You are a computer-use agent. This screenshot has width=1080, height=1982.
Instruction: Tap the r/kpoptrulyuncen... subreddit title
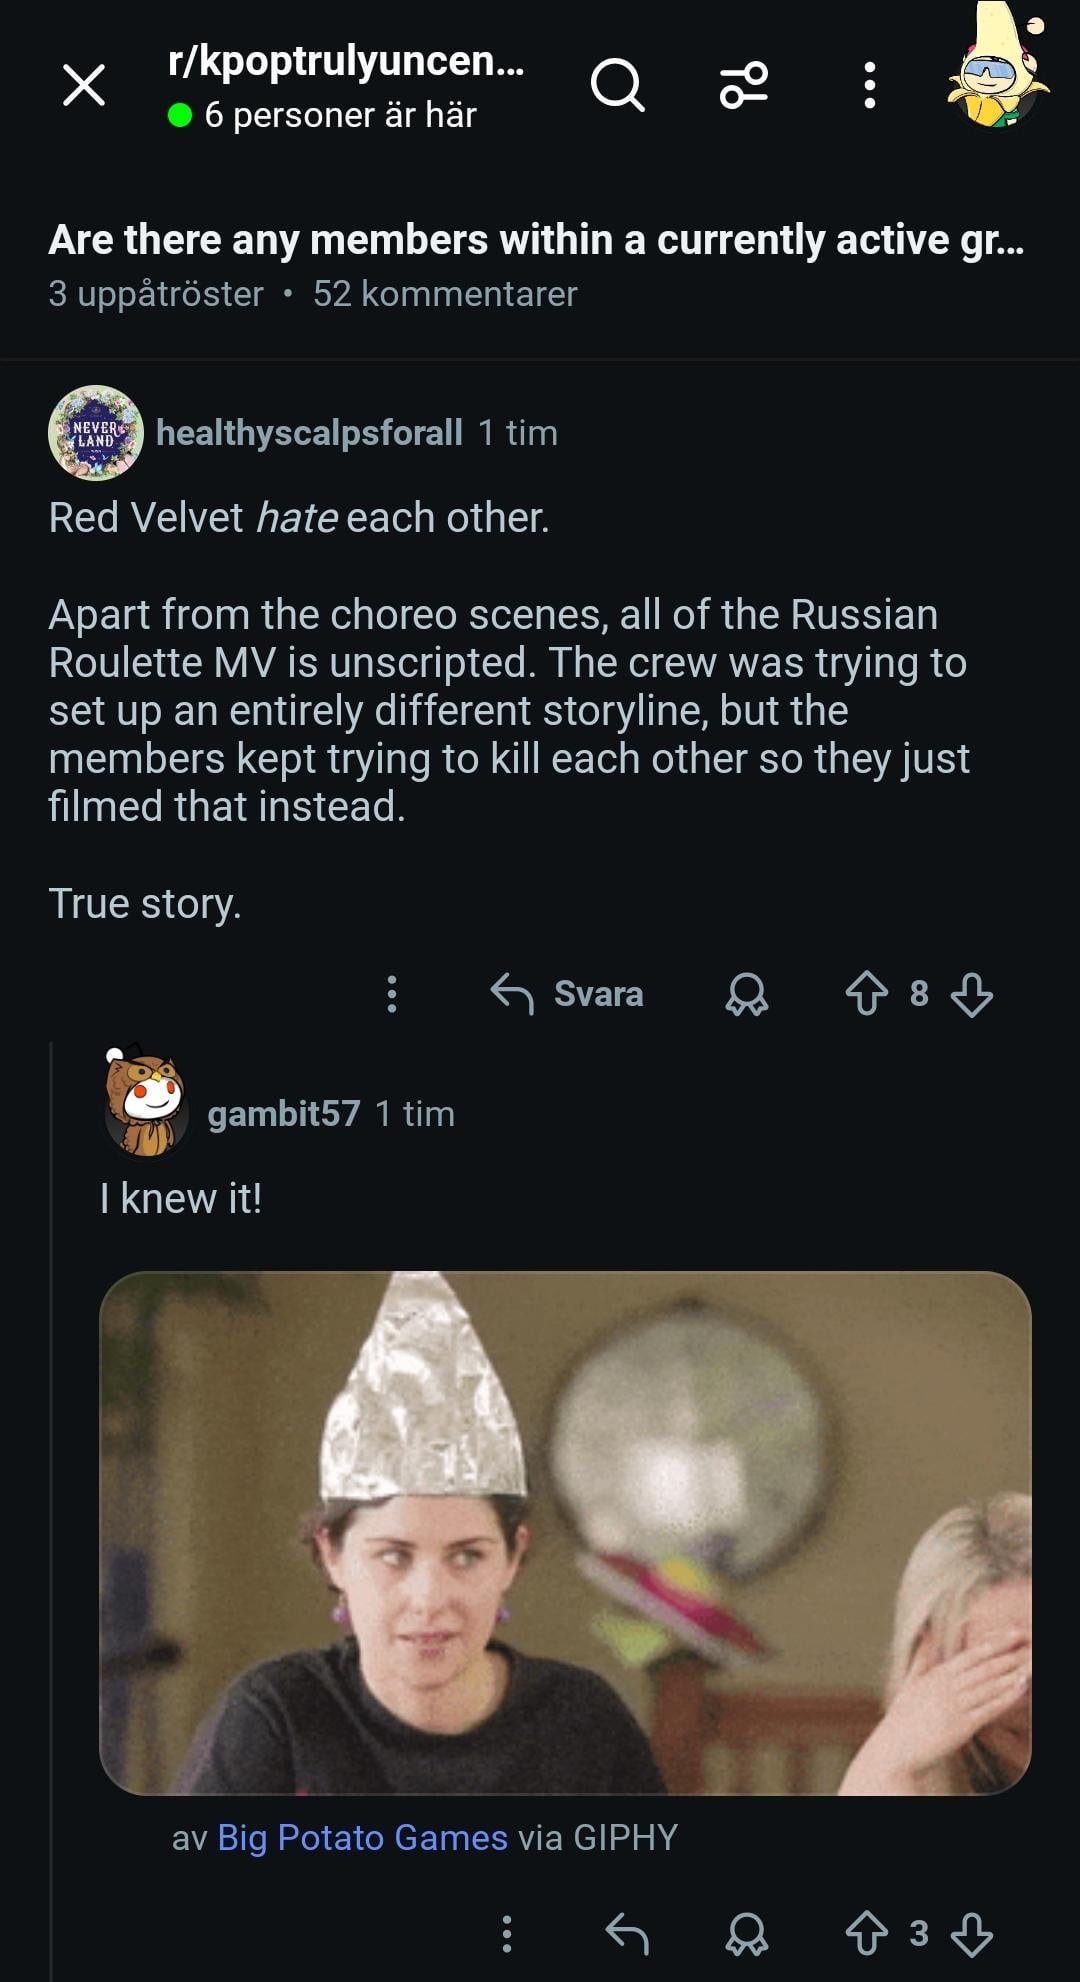(345, 62)
